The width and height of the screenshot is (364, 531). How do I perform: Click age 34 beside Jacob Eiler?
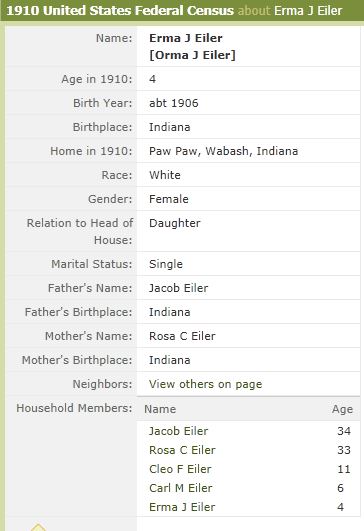tap(344, 431)
